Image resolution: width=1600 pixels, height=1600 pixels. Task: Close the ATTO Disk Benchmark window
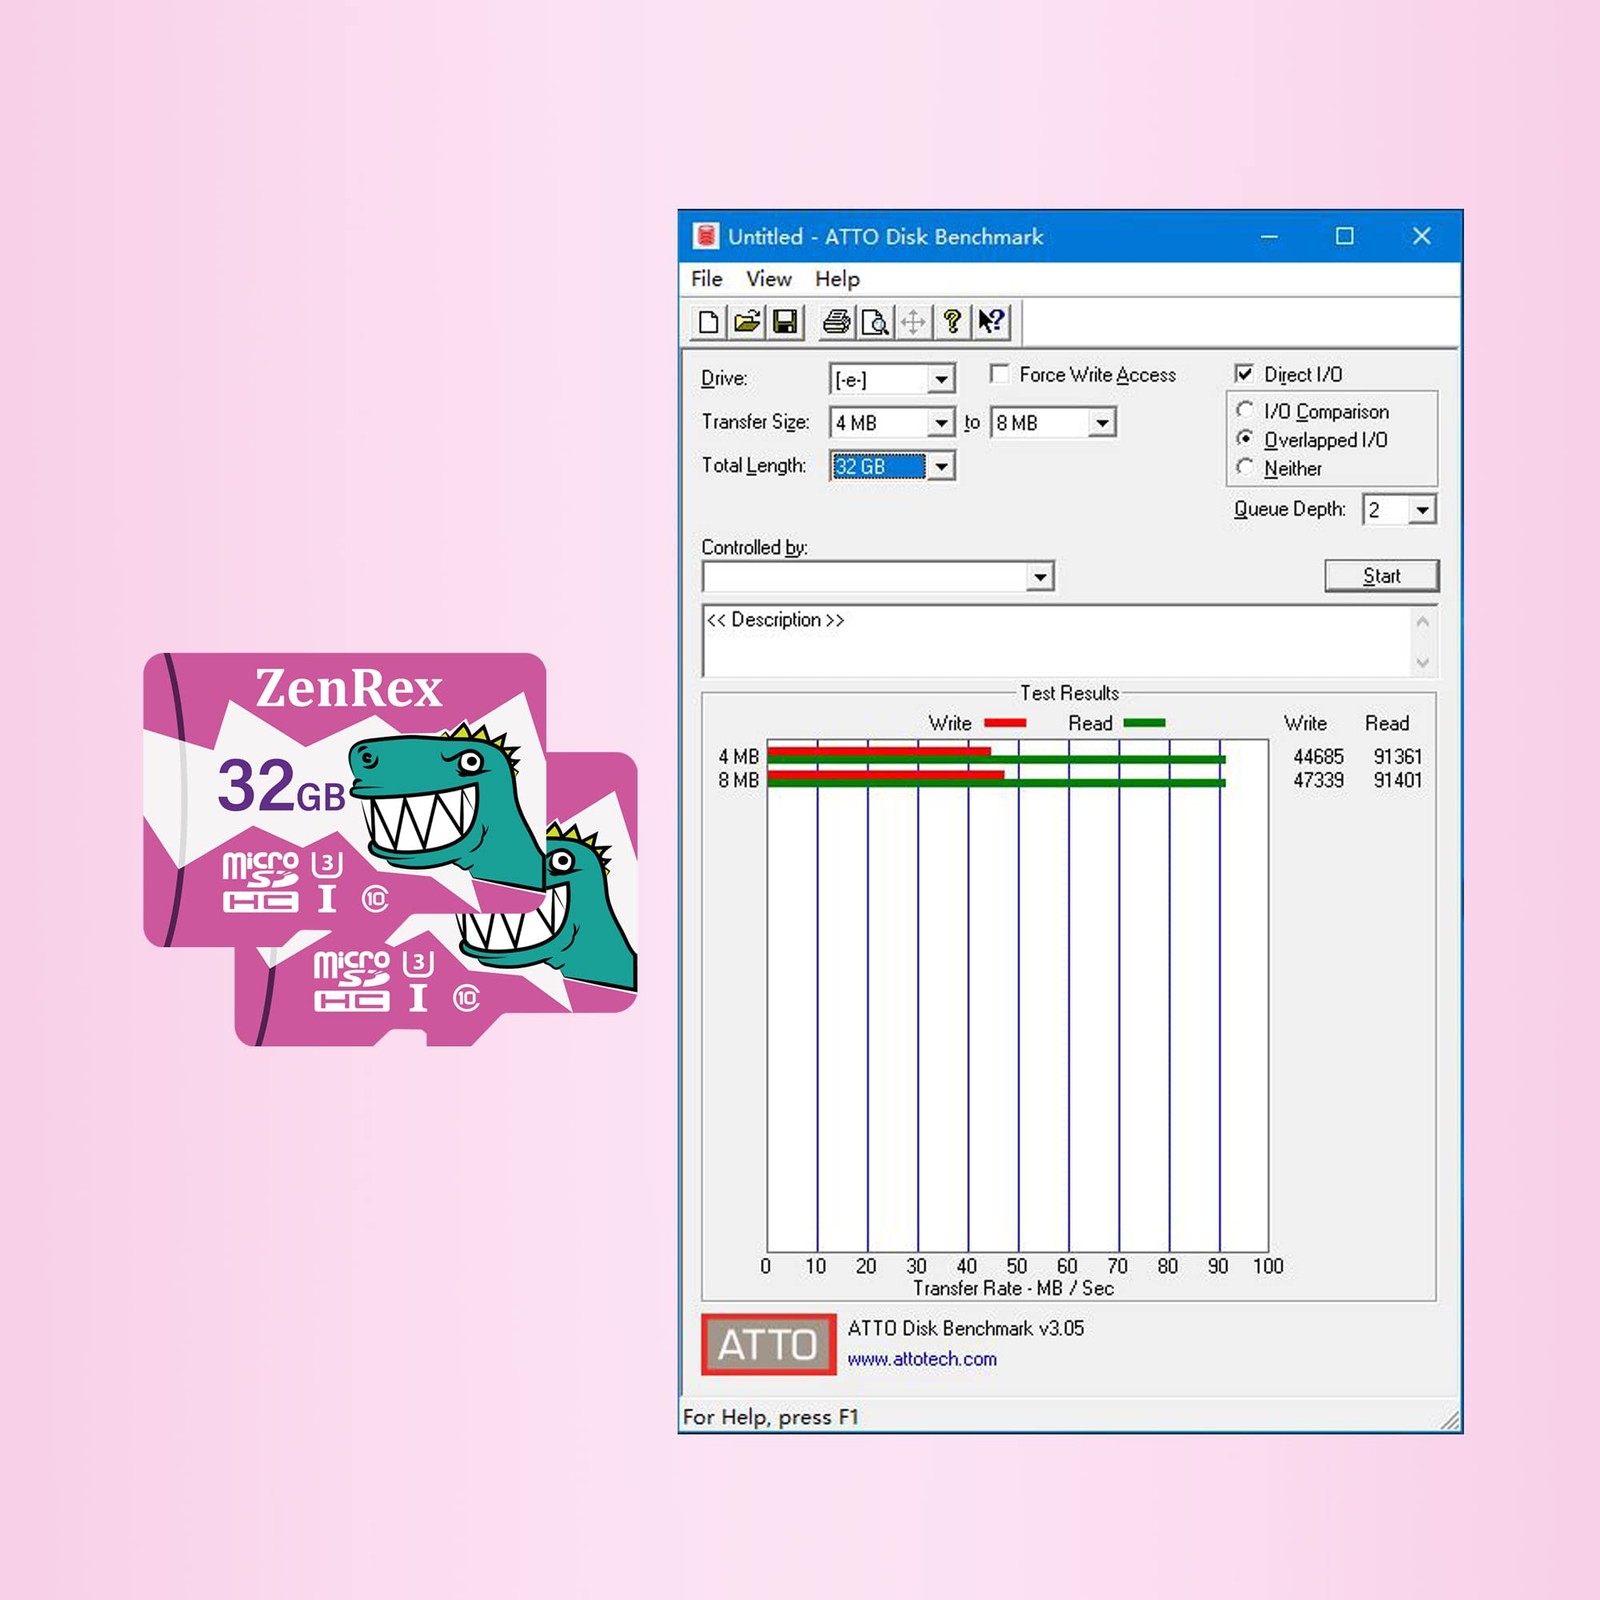1421,237
